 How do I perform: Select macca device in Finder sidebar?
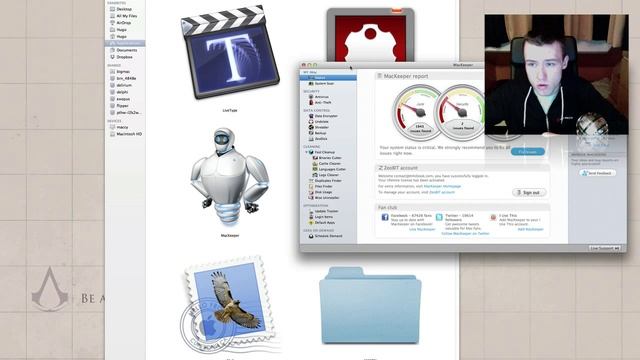click(x=122, y=127)
